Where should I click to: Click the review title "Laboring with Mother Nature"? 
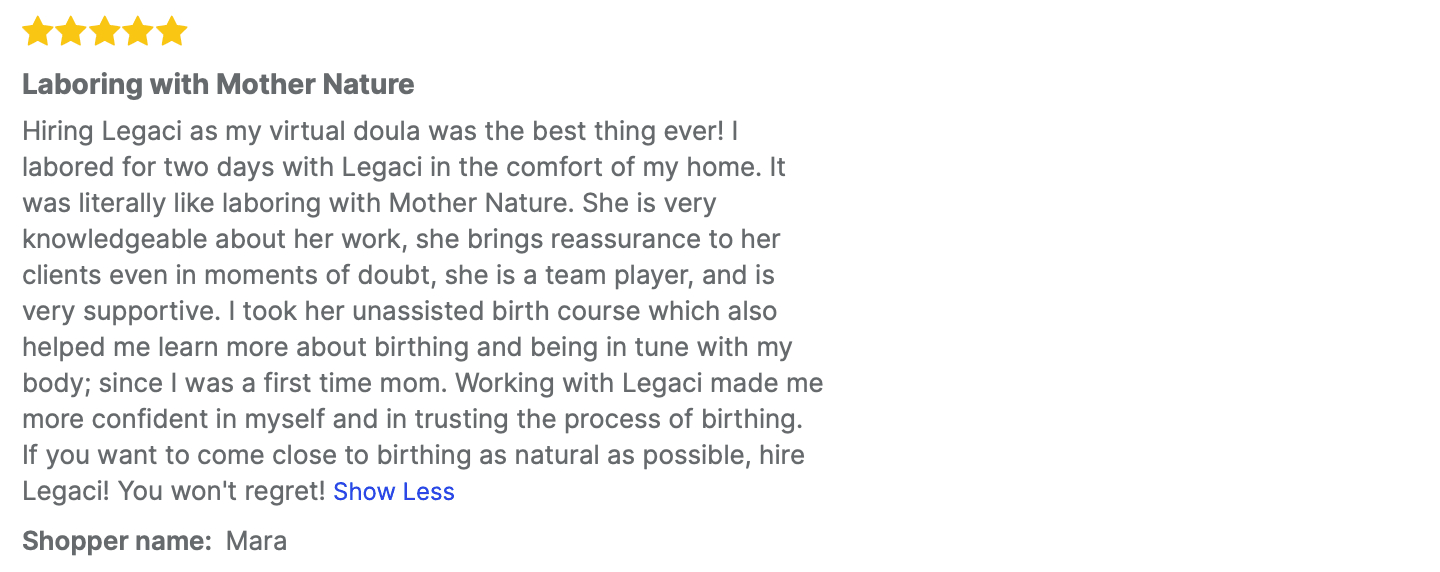(x=218, y=84)
